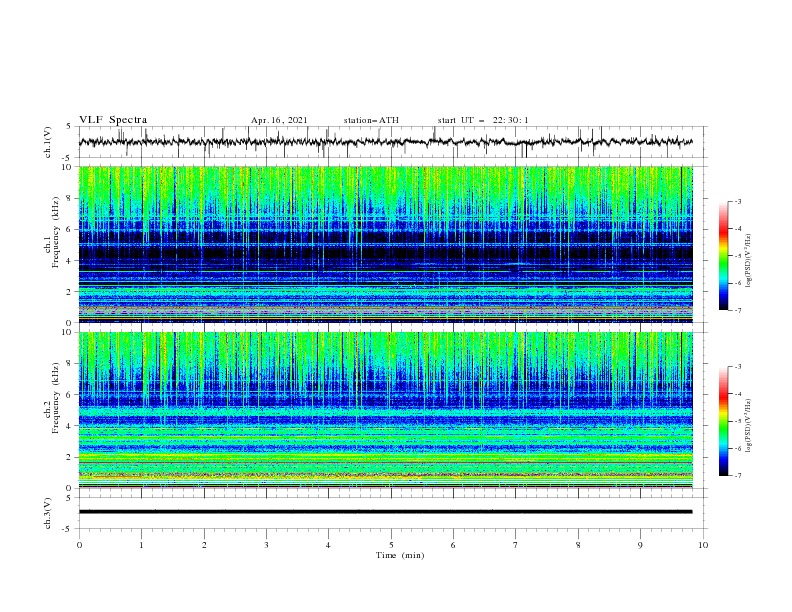The image size is (792, 612).
Task: Click the 'VLF Spectra' title text
Action: (113, 120)
